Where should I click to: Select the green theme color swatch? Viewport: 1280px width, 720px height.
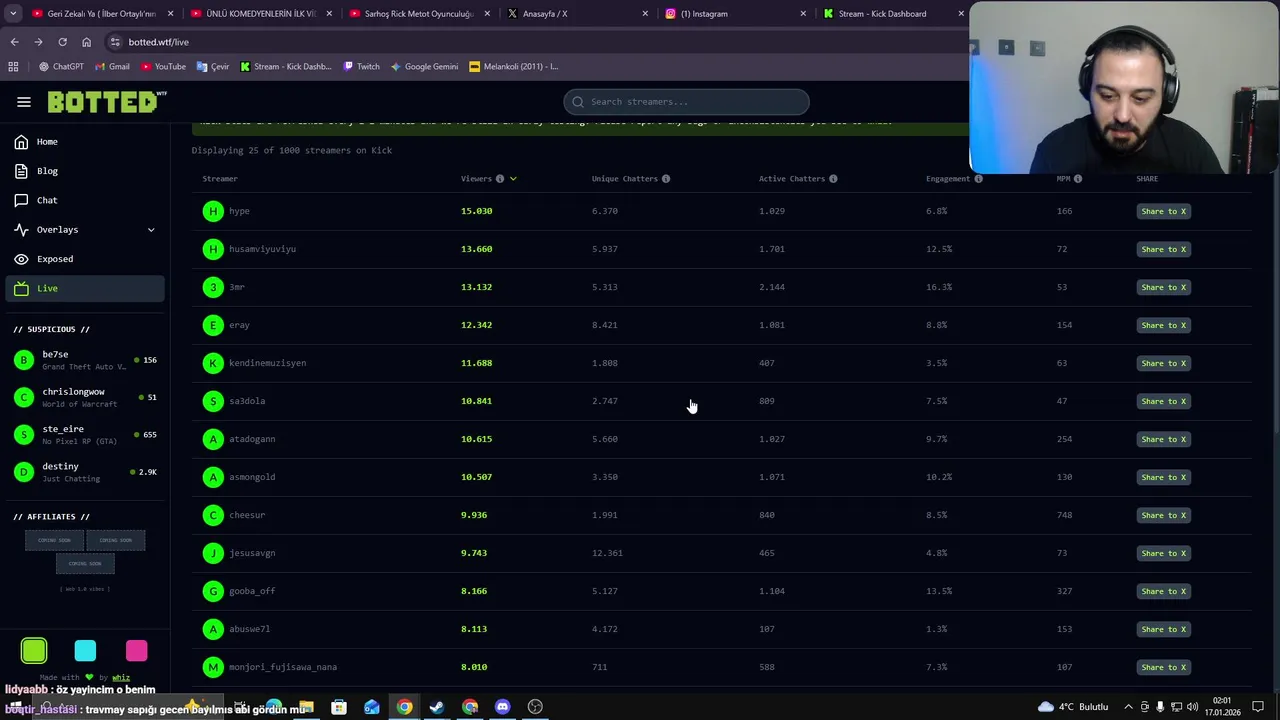pos(34,651)
